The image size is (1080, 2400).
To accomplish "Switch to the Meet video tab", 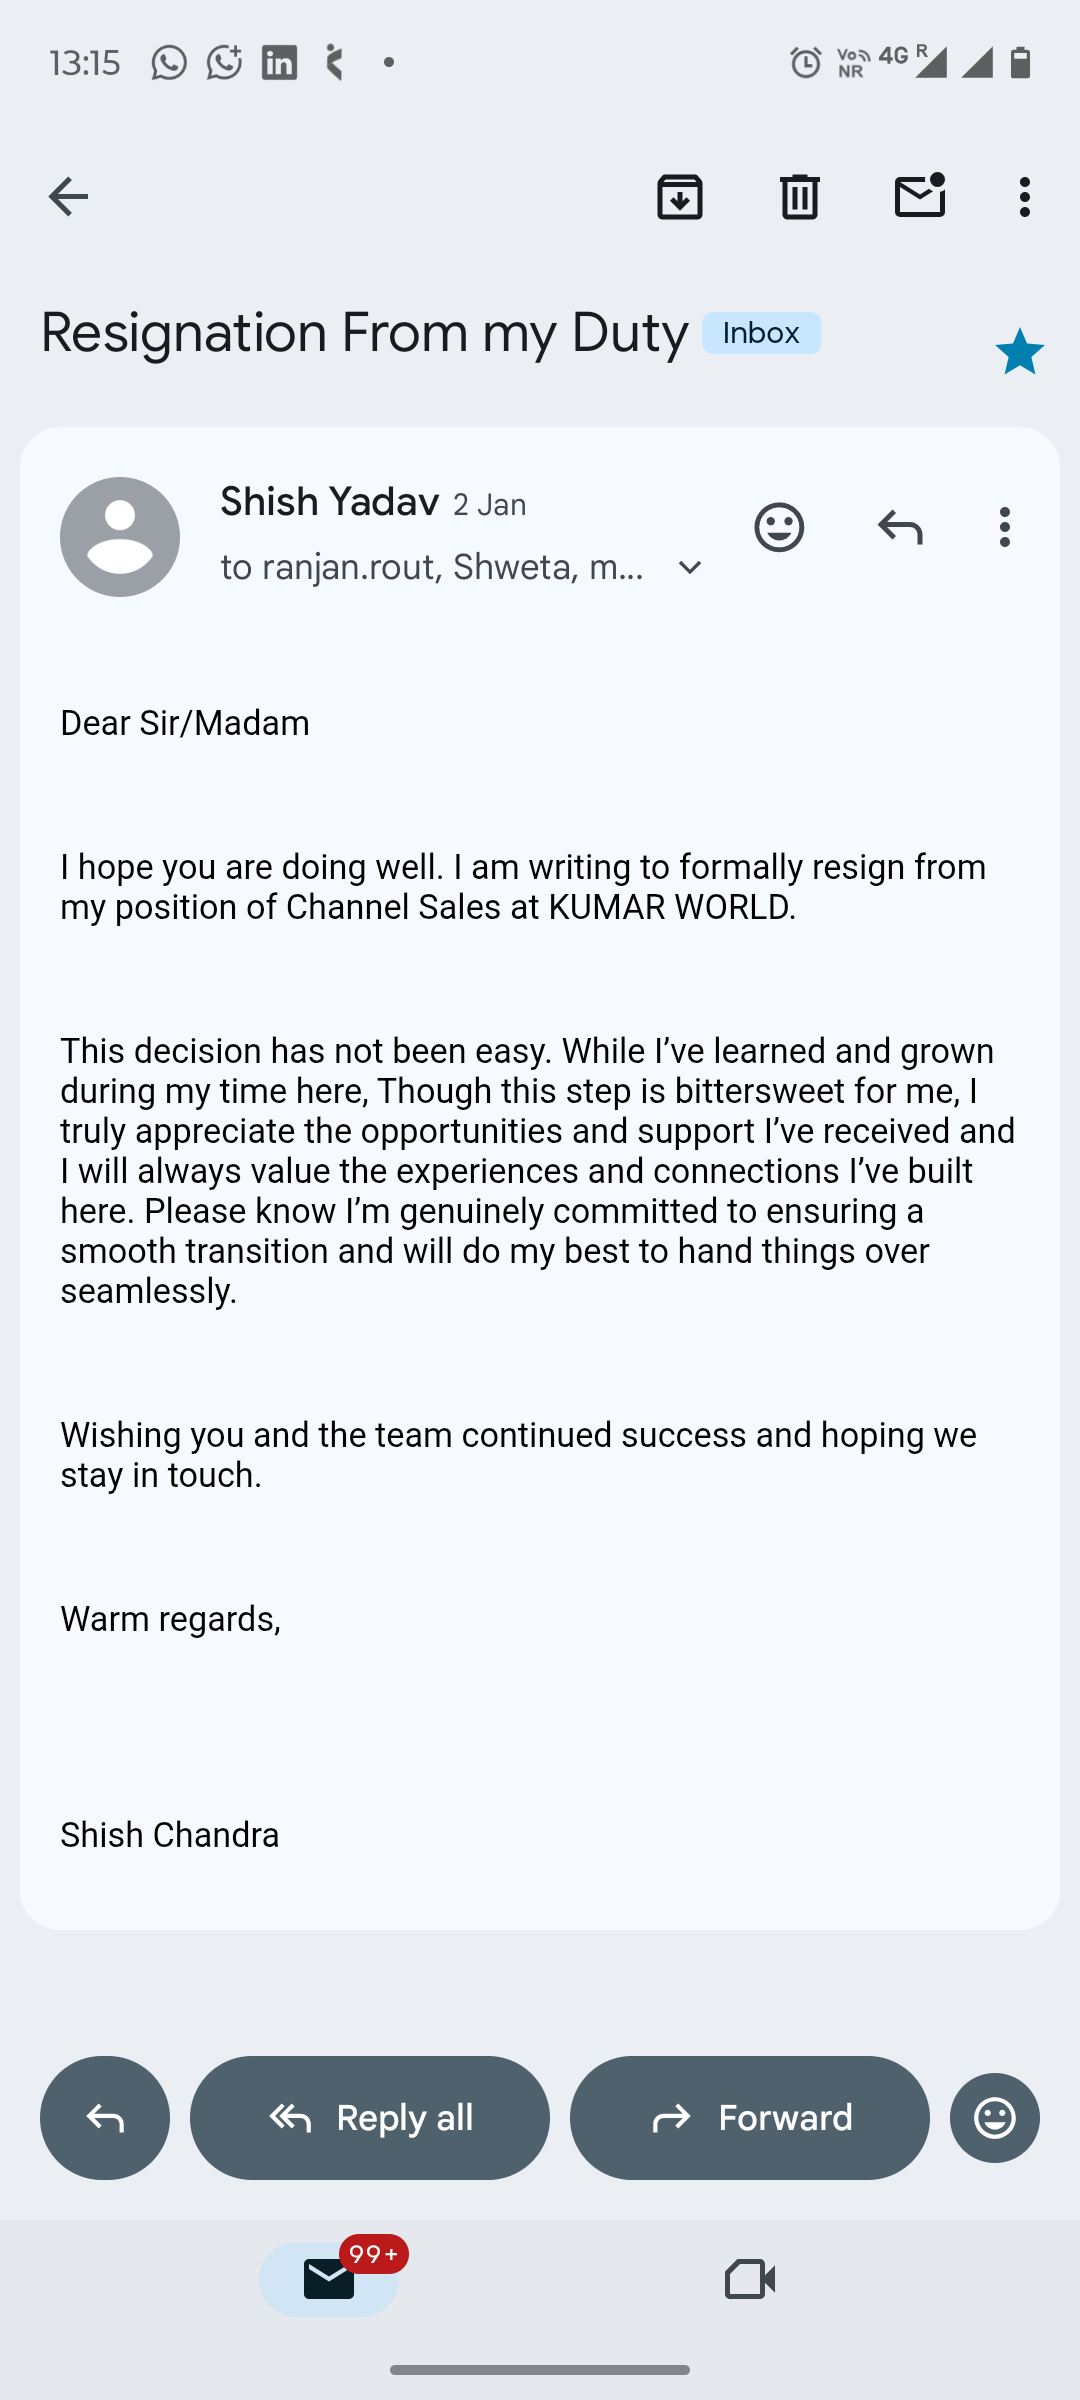I will click(750, 2279).
